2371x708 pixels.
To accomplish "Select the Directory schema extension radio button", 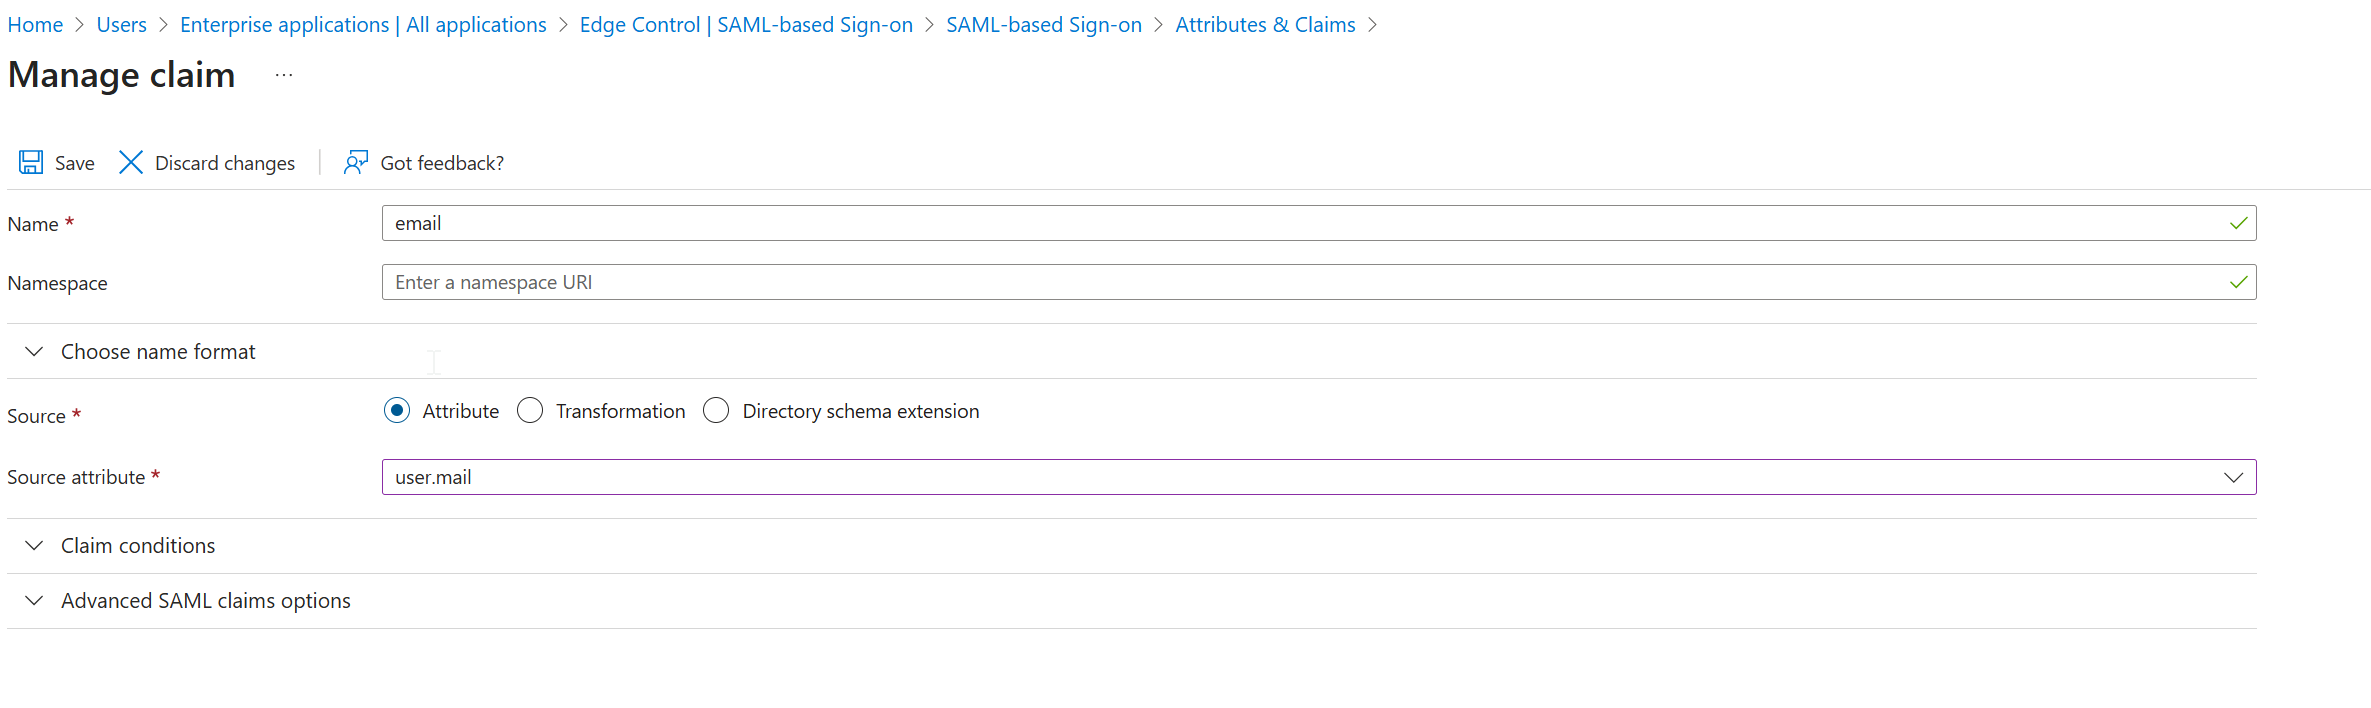I will tap(716, 410).
